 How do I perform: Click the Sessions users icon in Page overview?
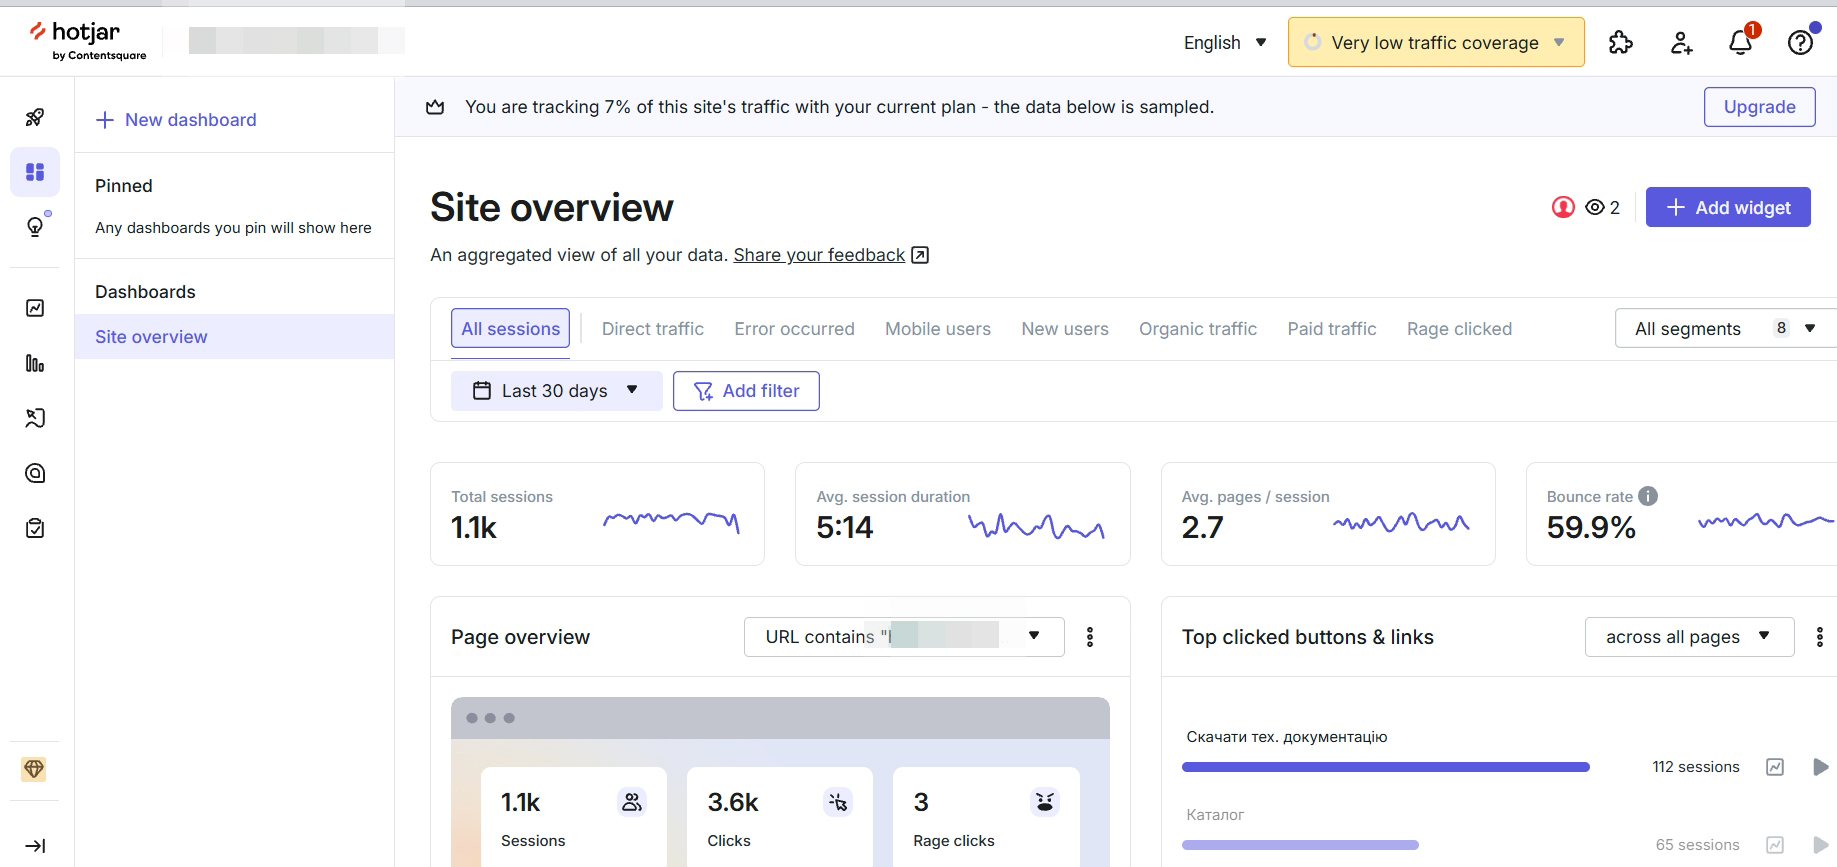coord(632,802)
